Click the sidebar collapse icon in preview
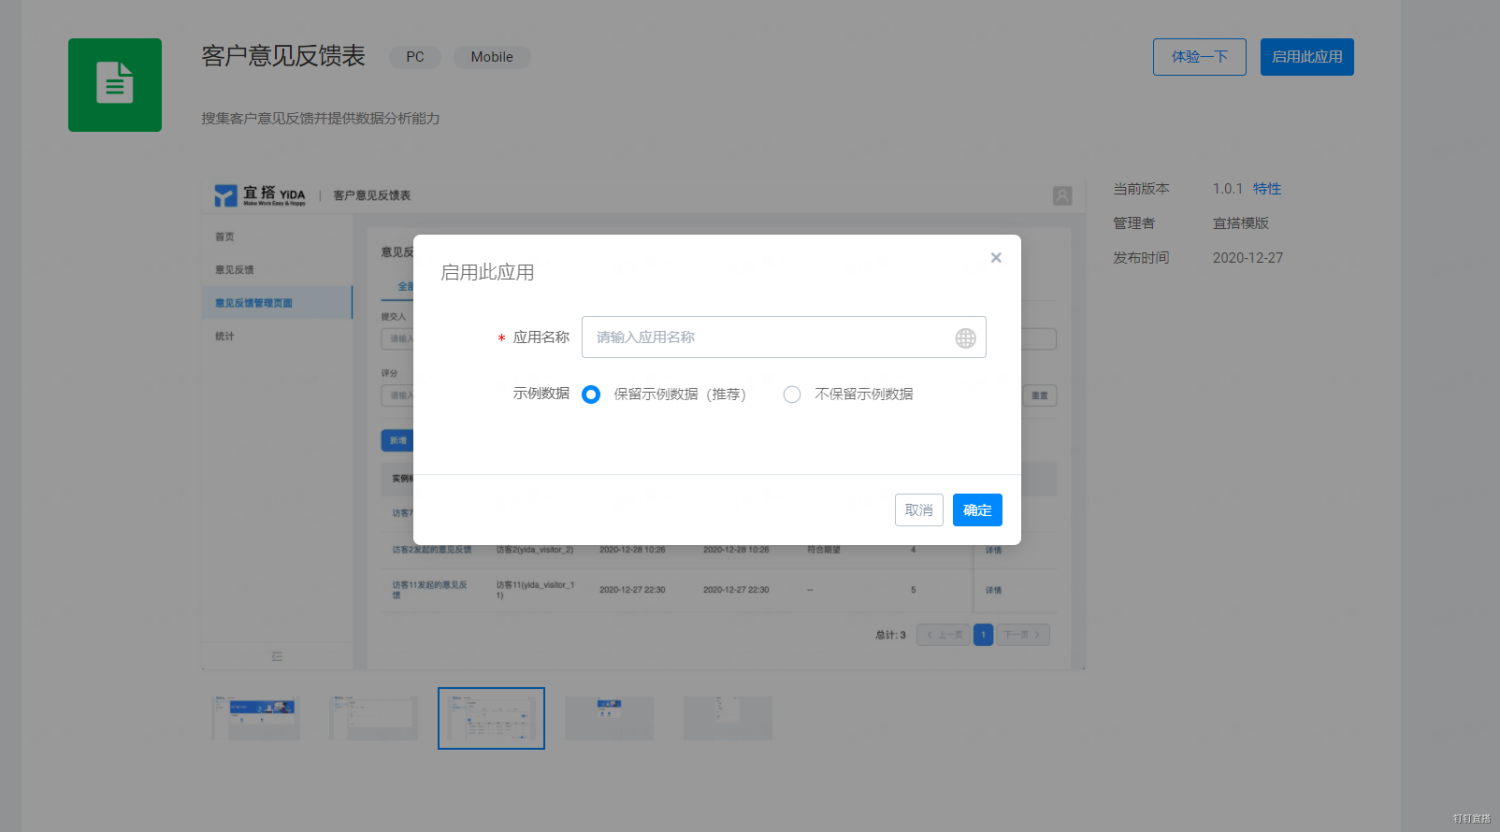This screenshot has height=832, width=1500. tap(277, 656)
